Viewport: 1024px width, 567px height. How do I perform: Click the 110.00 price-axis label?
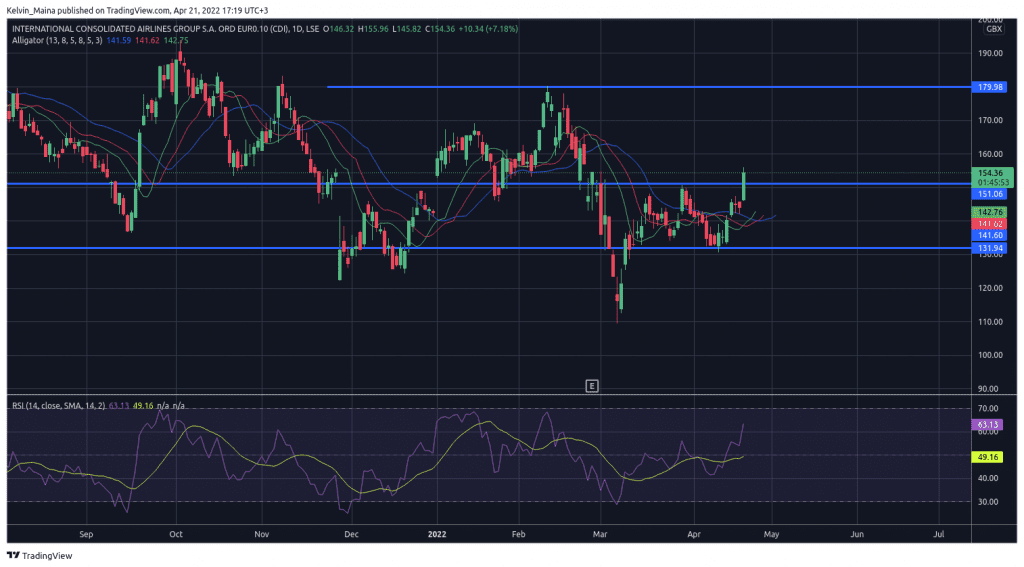click(x=990, y=321)
